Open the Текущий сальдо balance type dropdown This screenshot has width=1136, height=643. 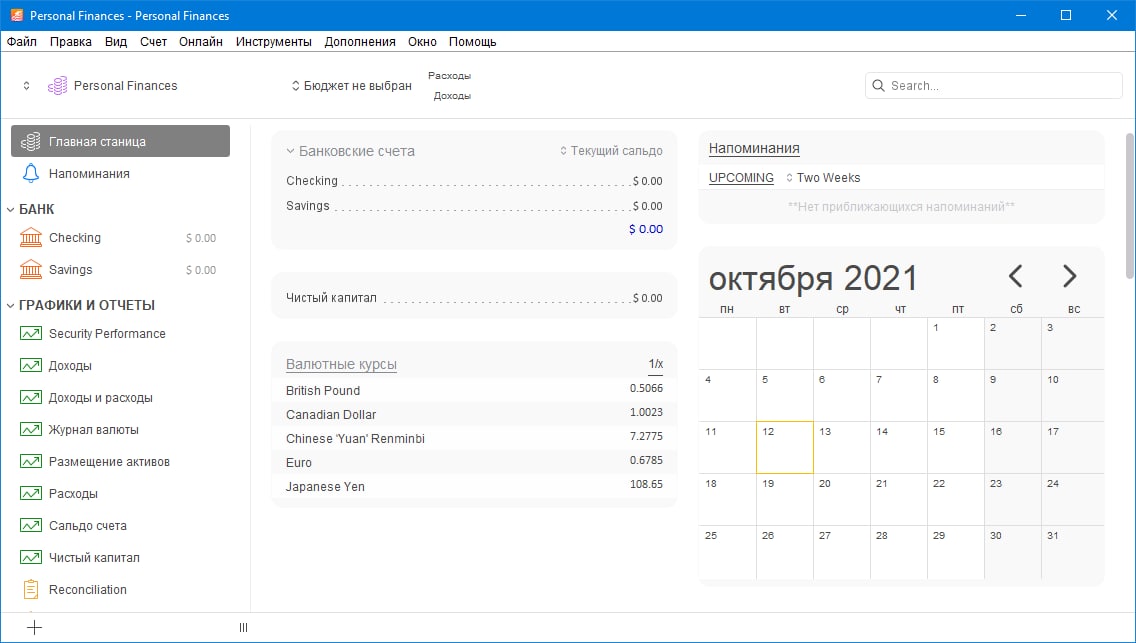(x=611, y=151)
